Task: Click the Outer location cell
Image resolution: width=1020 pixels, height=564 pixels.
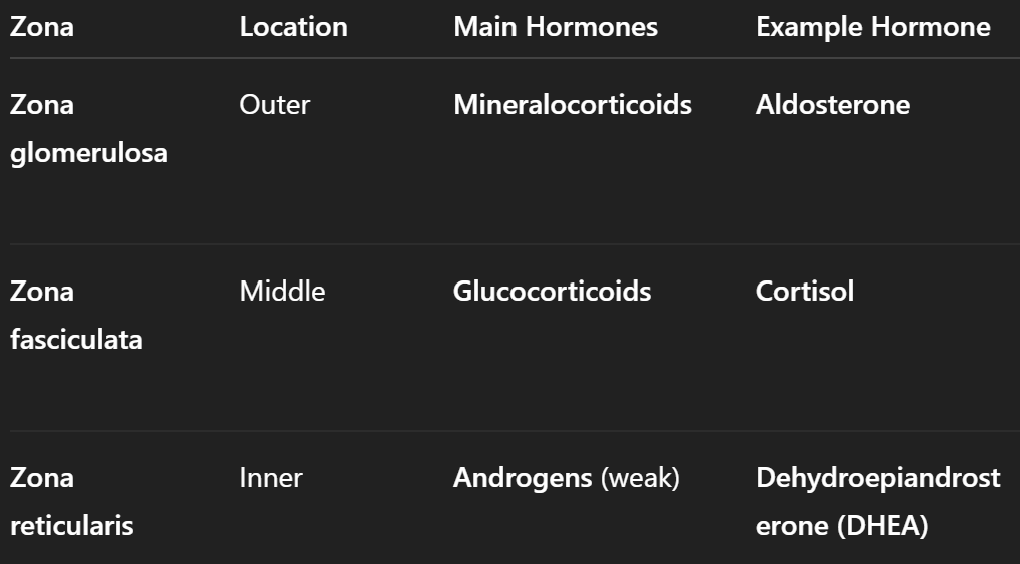Action: coord(275,105)
